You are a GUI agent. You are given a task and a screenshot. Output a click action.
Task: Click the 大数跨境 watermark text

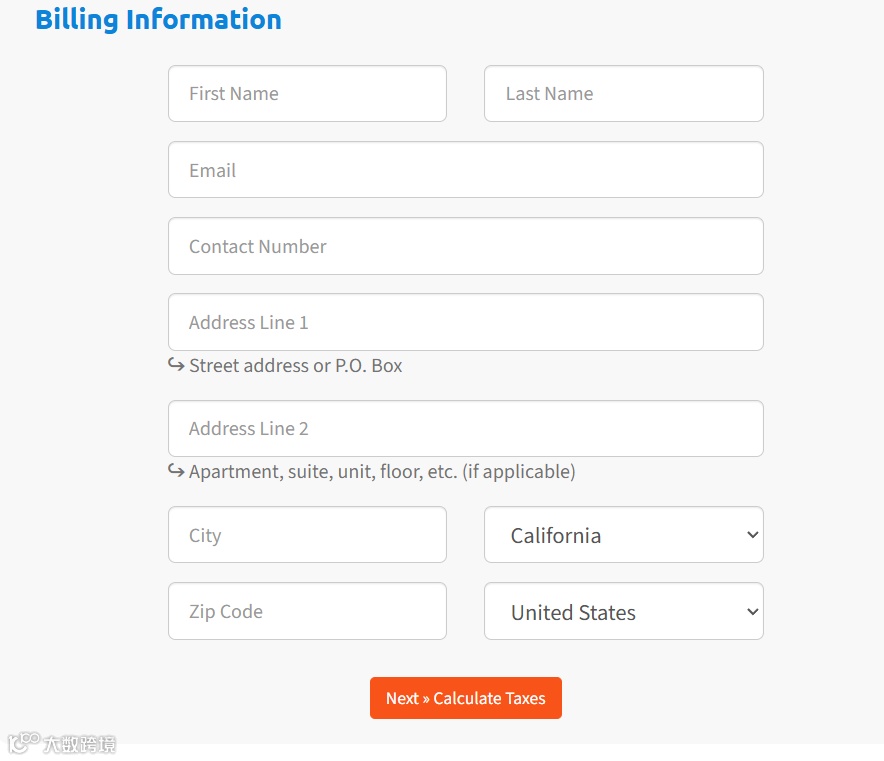(79, 744)
